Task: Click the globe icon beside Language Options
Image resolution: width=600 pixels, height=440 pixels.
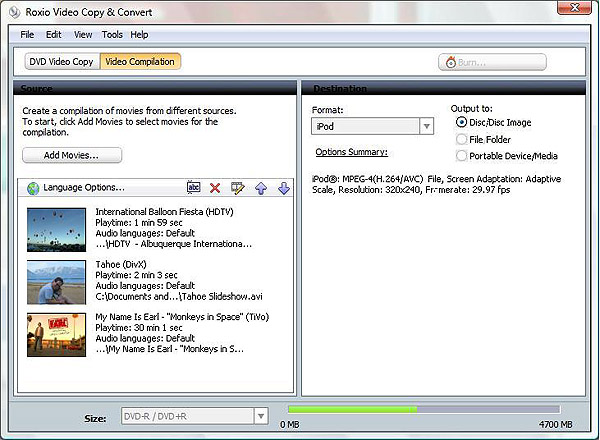Action: pos(33,188)
